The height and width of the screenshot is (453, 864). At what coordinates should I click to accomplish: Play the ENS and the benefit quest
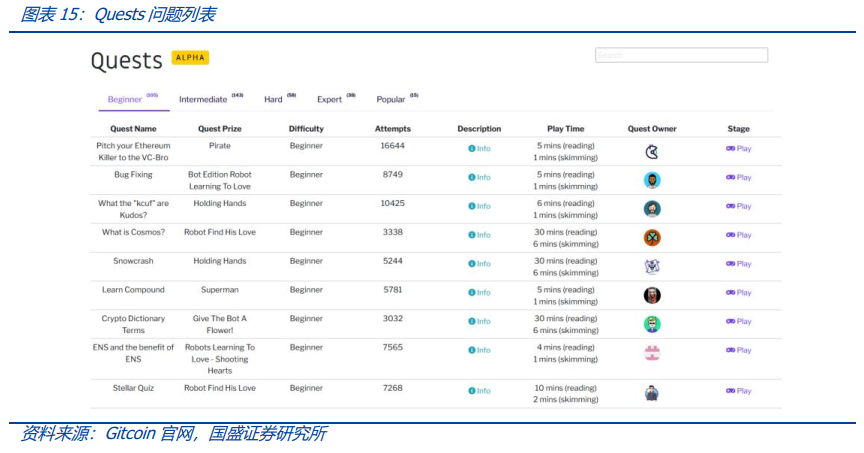click(x=738, y=350)
